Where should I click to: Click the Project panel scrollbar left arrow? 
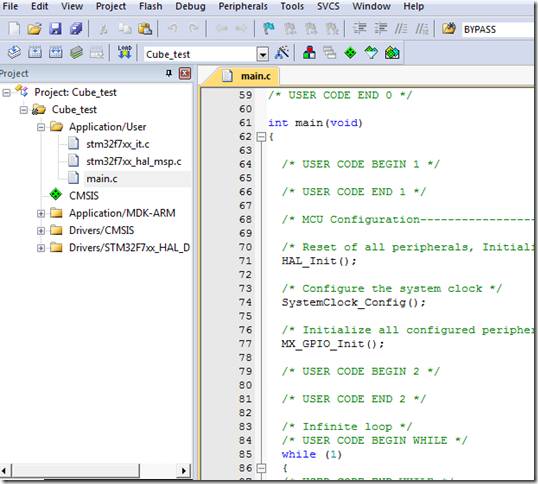click(5, 470)
